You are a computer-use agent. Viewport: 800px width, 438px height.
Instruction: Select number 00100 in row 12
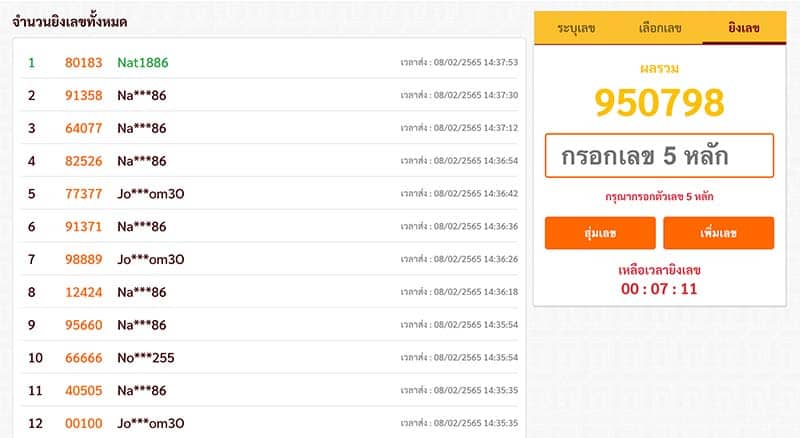84,423
